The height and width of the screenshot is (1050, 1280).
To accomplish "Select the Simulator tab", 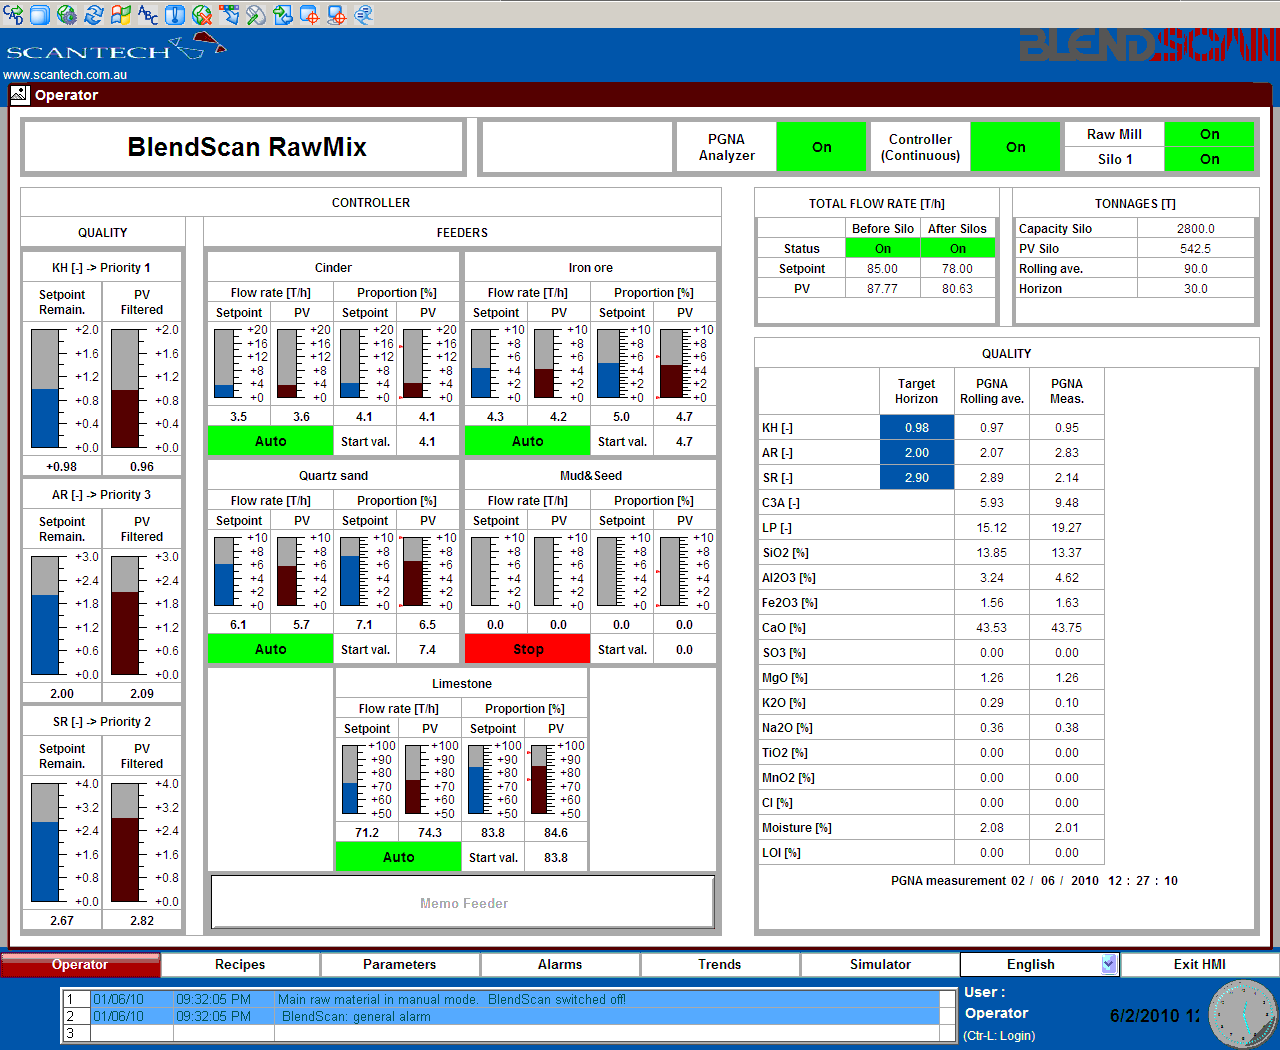I will tap(880, 964).
